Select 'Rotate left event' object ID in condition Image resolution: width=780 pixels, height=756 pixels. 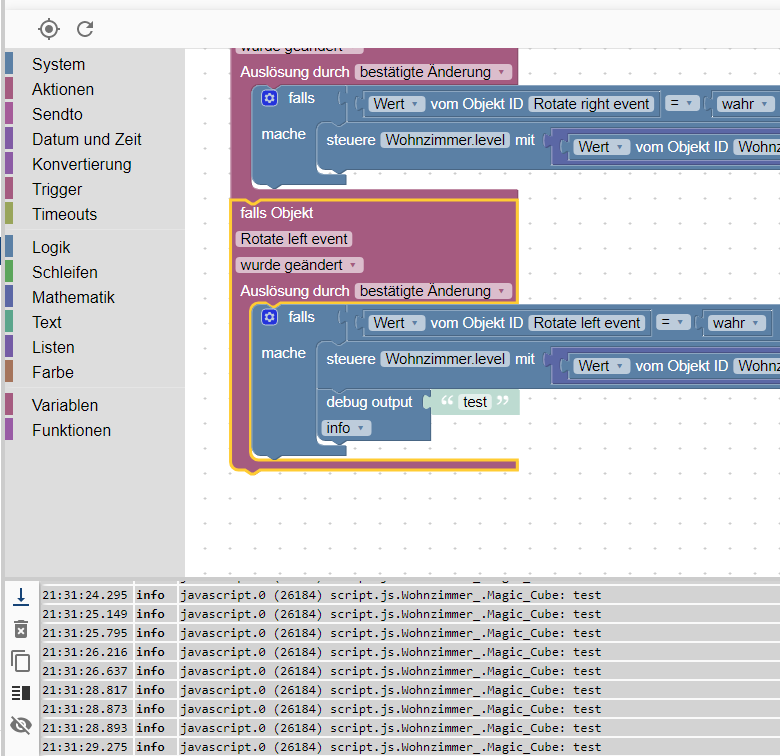tap(586, 322)
